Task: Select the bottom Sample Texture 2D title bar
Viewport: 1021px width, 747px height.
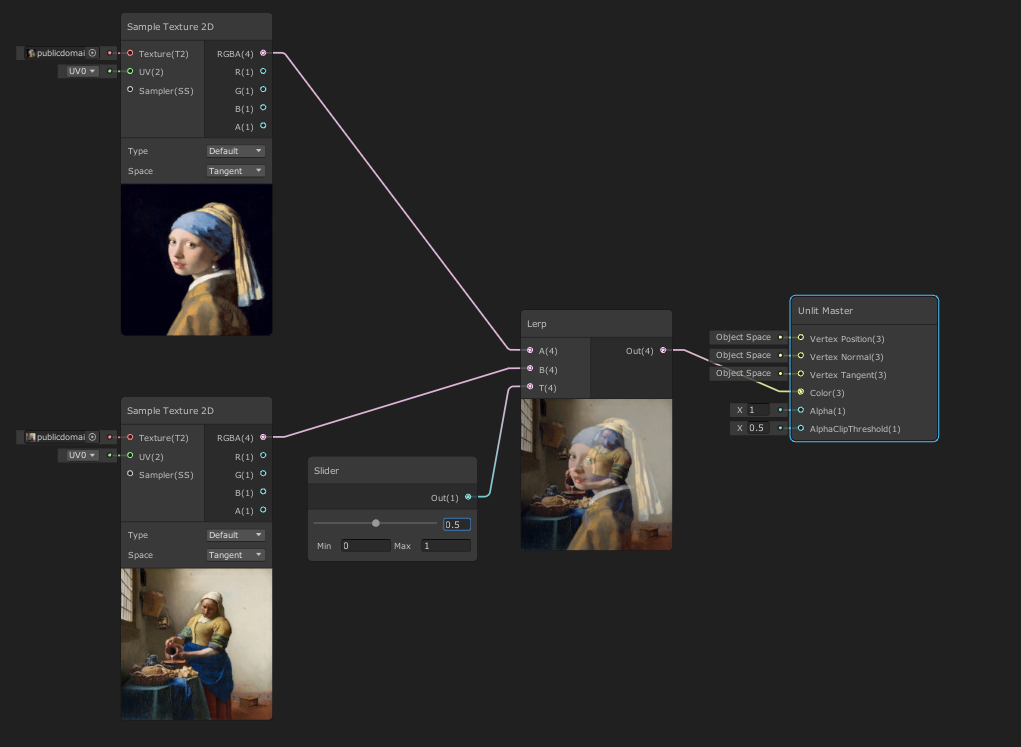Action: click(197, 411)
